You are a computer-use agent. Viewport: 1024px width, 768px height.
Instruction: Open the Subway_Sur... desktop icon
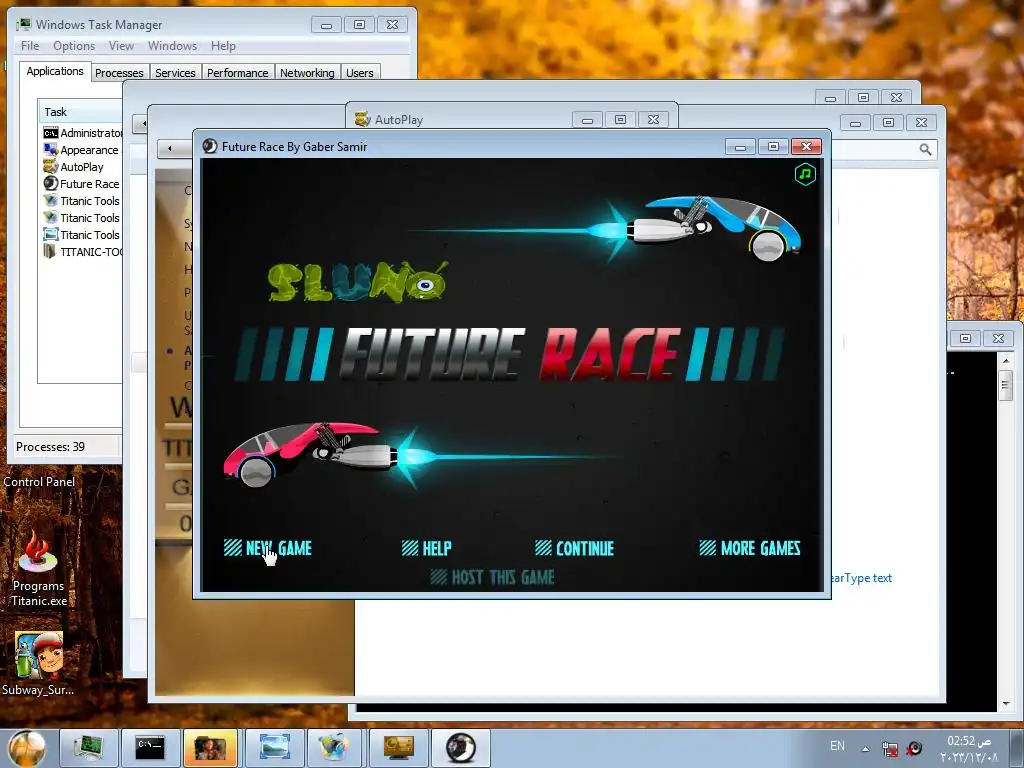[38, 663]
